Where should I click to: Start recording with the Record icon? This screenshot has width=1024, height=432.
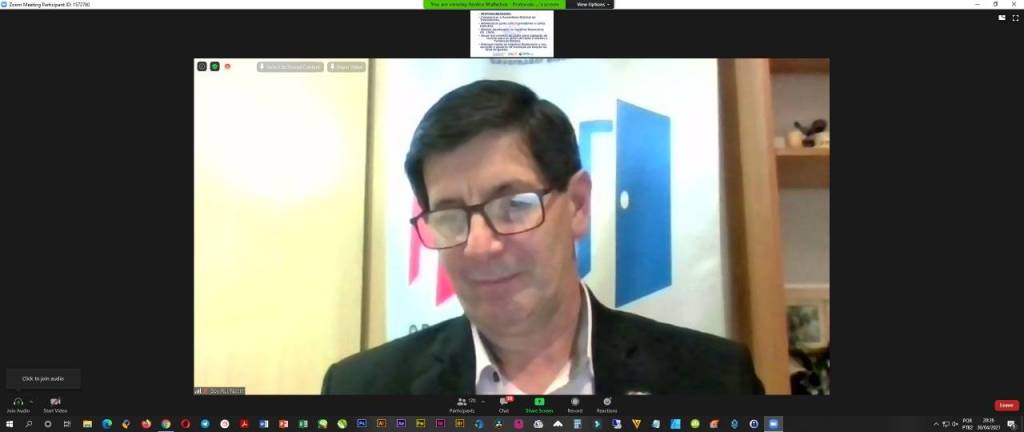coord(575,401)
